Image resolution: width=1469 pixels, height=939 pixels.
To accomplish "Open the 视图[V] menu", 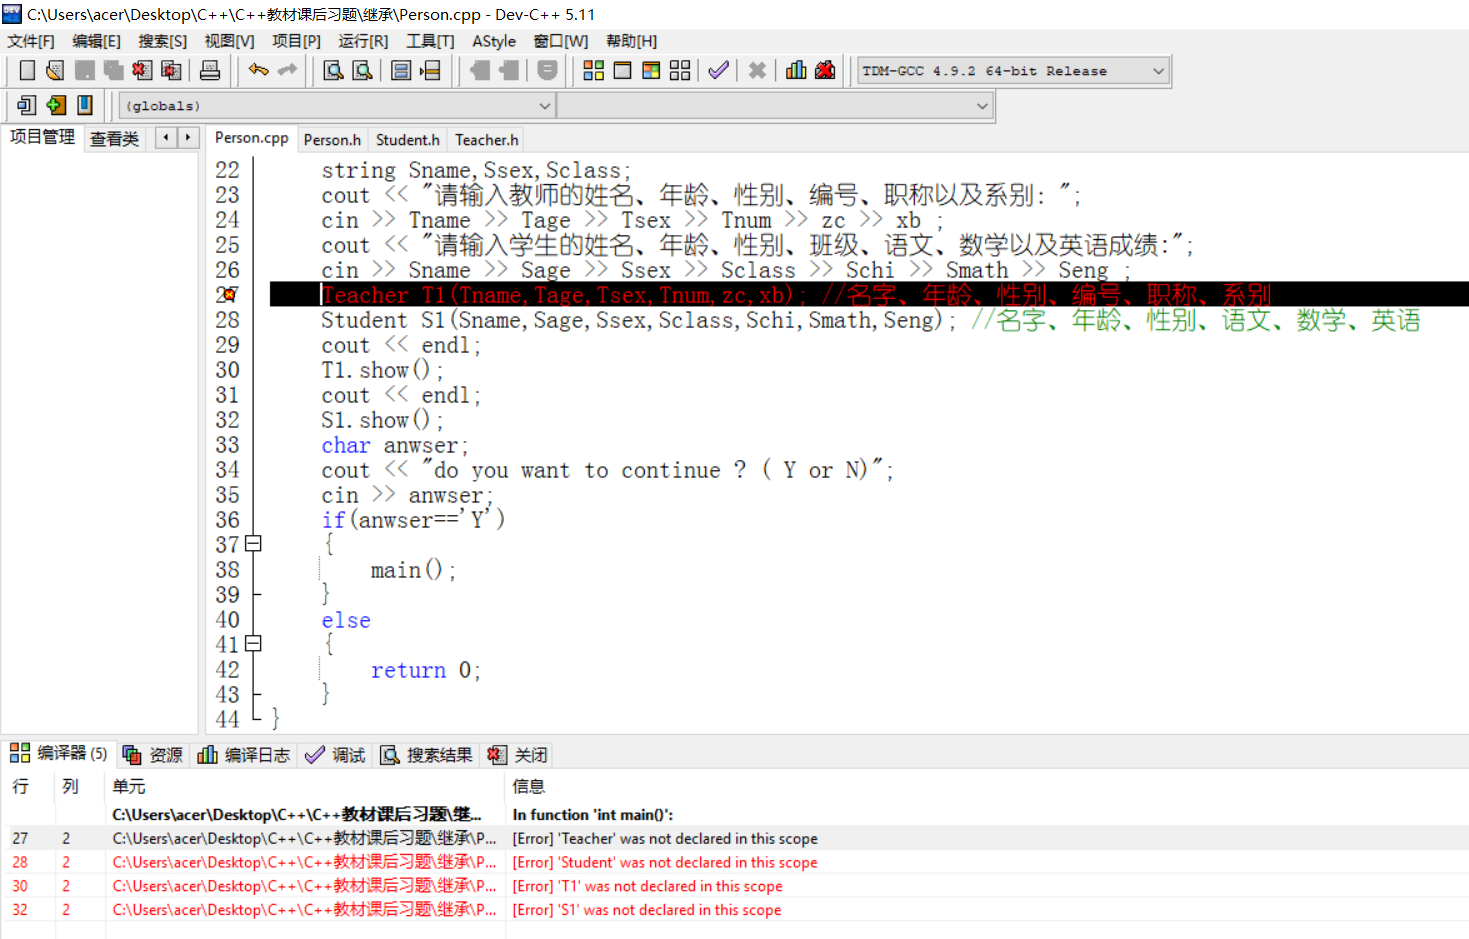I will click(229, 41).
